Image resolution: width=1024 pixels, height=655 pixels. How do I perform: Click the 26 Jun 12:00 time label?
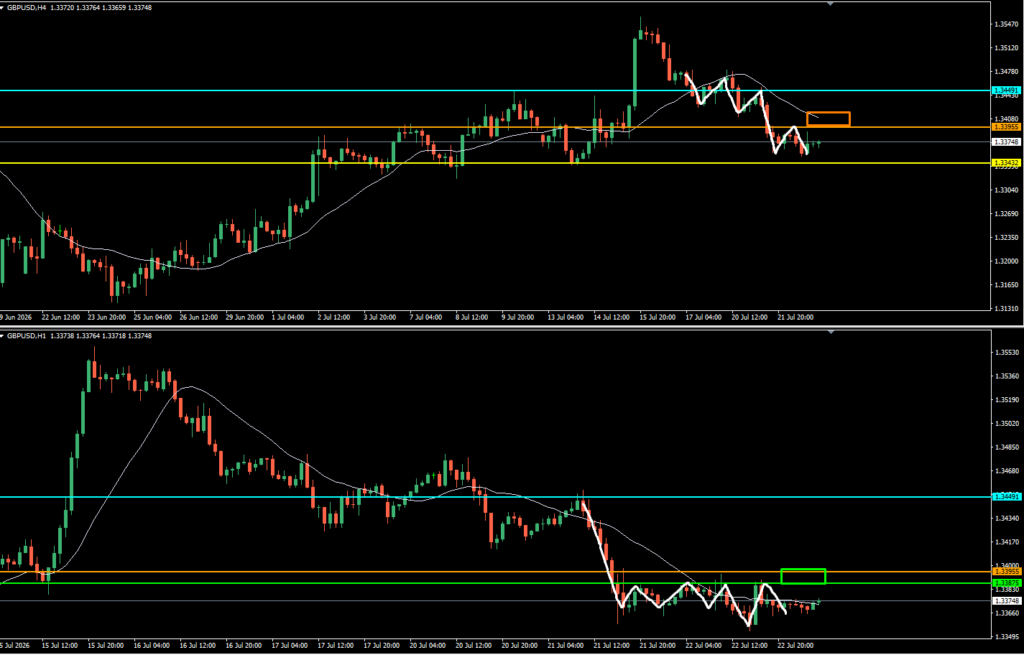click(199, 317)
